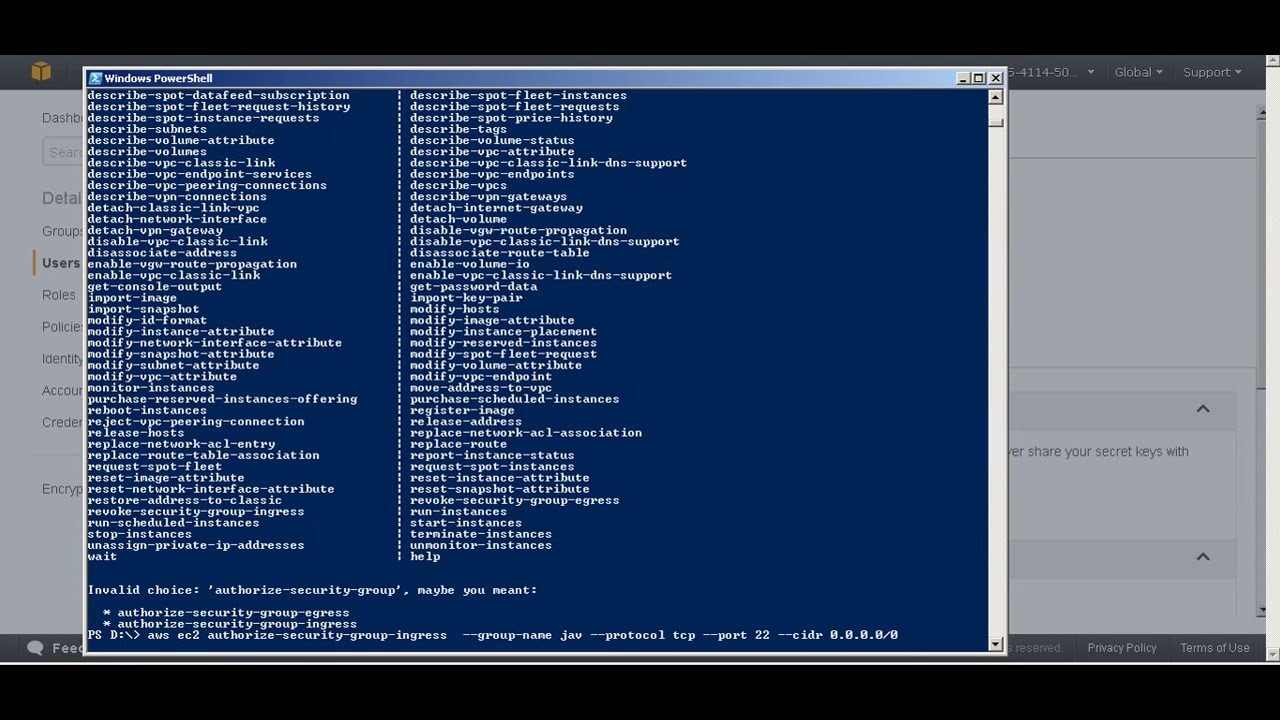Click the 'terminate-instances' command text
Screen dimensions: 1280x720
[481, 534]
